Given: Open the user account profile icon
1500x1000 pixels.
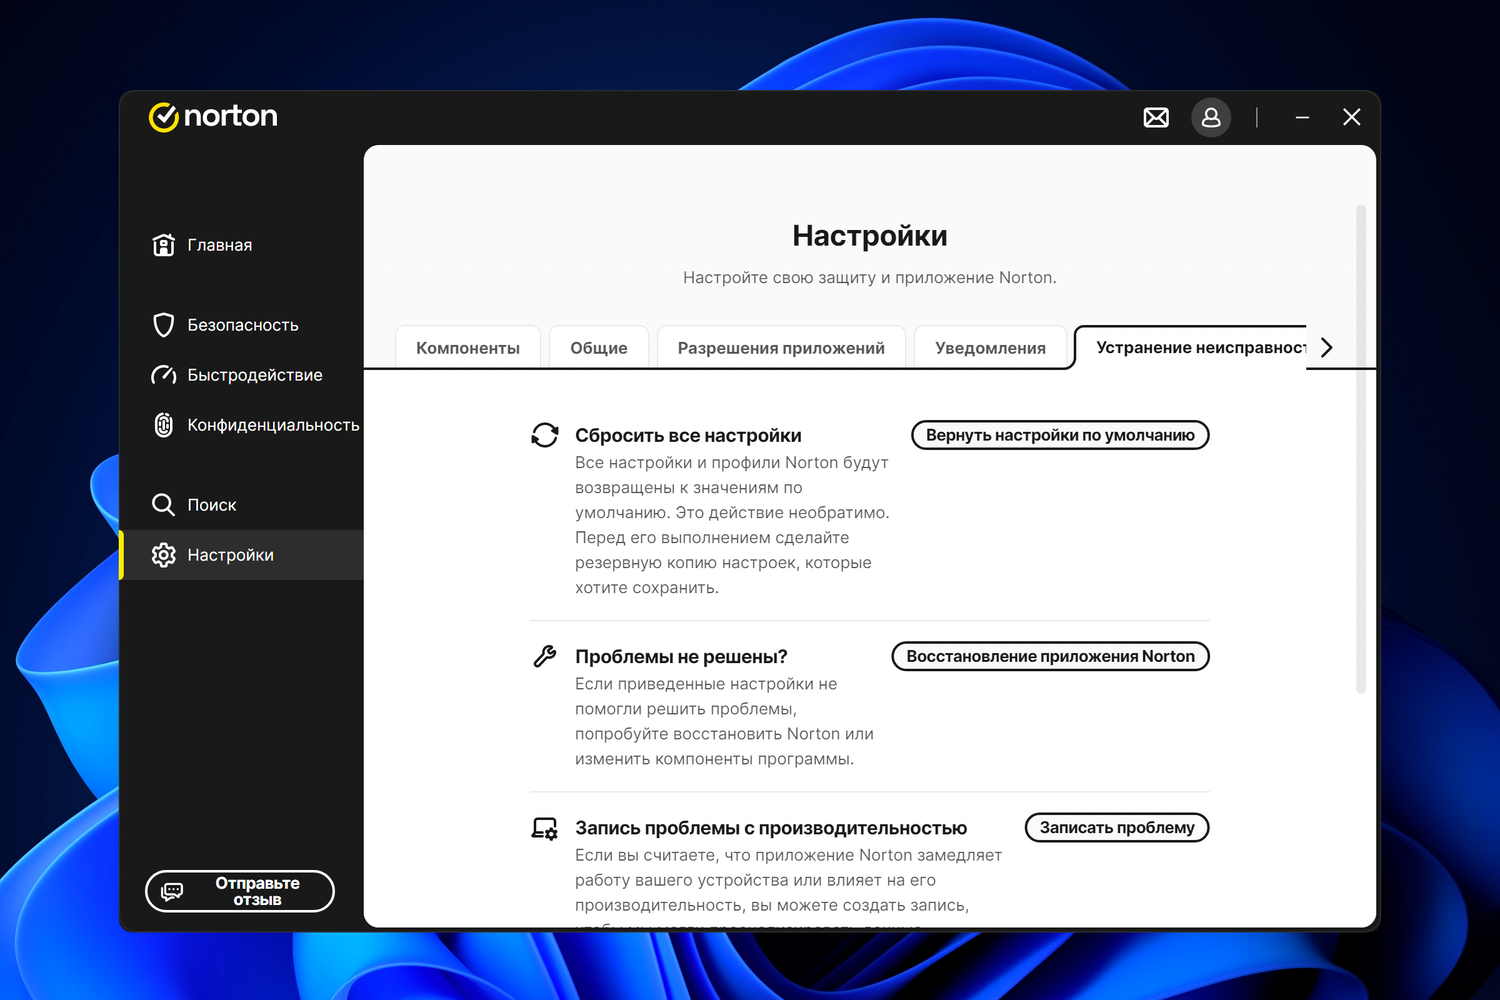Looking at the screenshot, I should pyautogui.click(x=1211, y=118).
